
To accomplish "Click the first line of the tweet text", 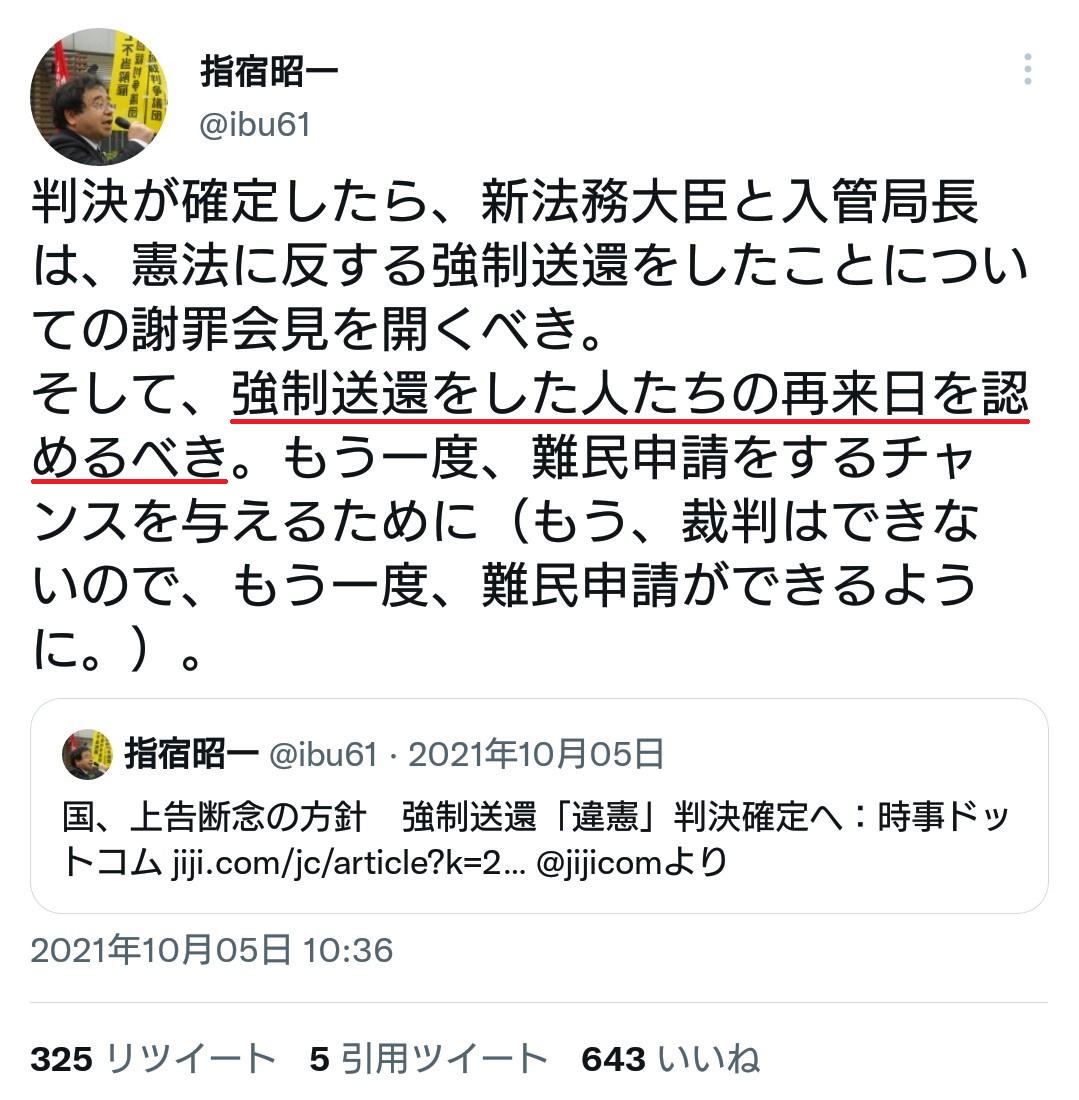I will pos(504,201).
